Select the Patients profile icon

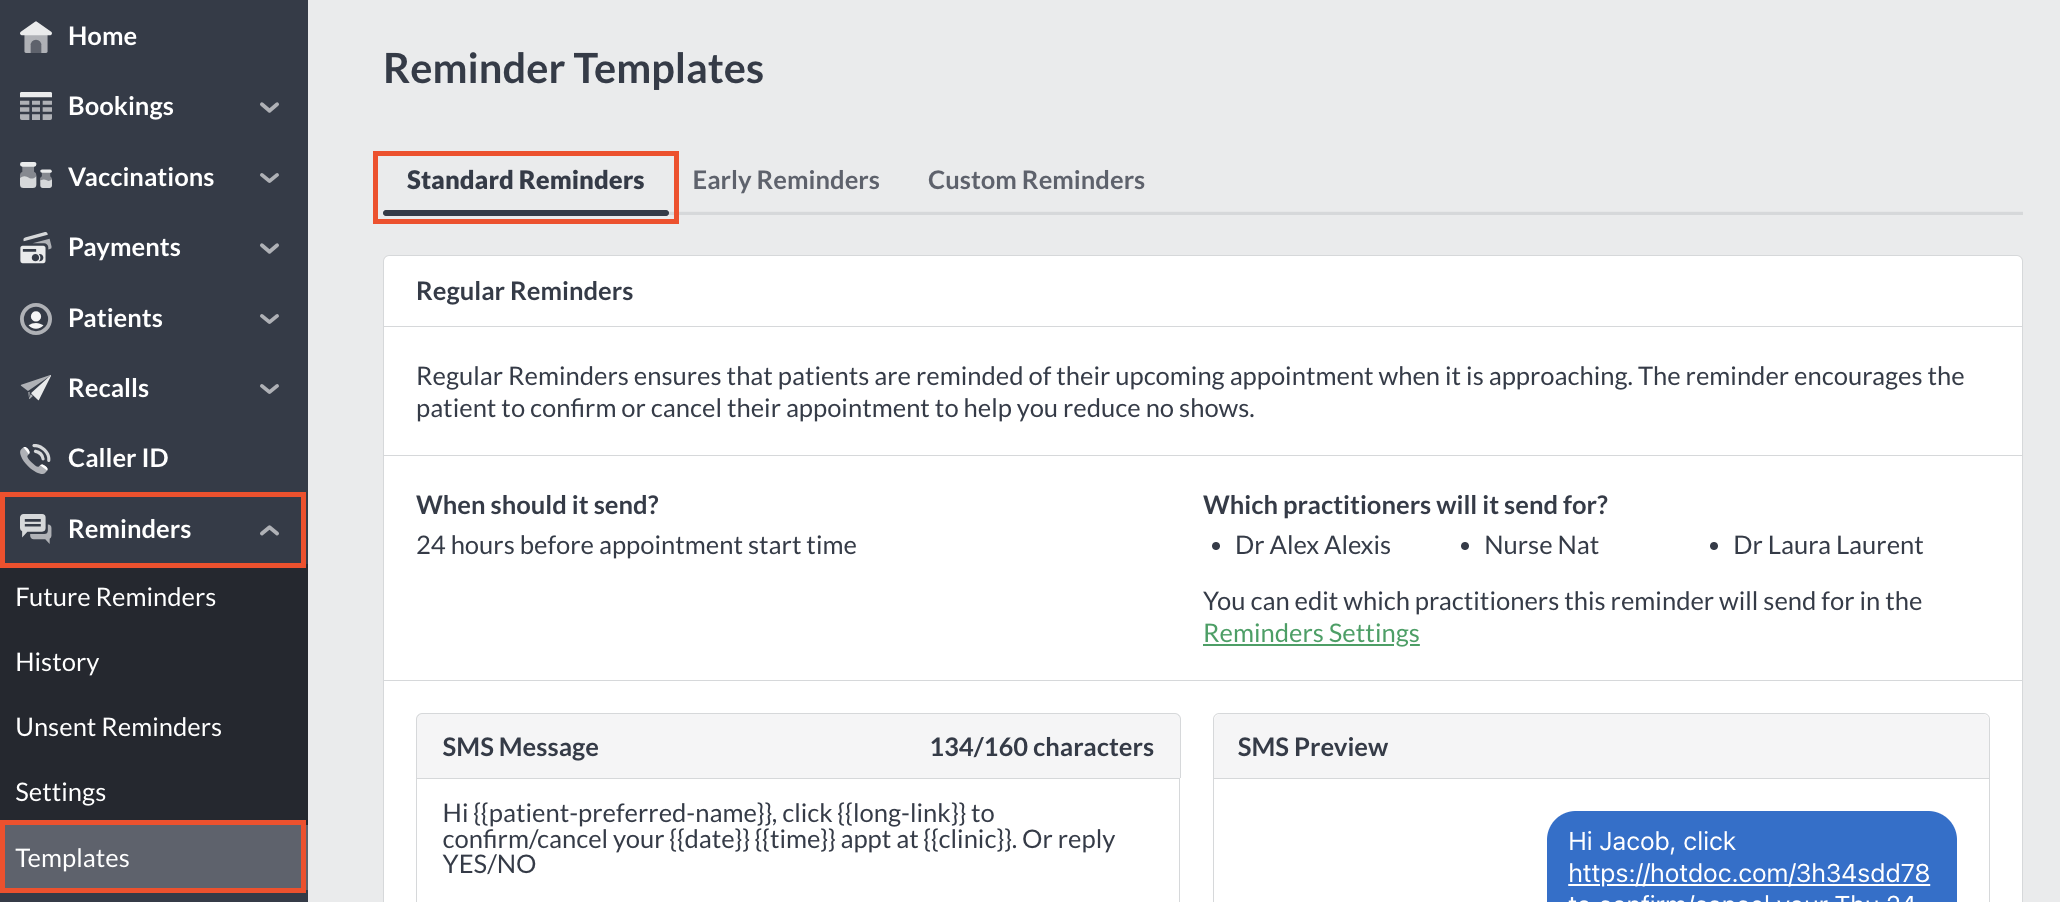[35, 317]
